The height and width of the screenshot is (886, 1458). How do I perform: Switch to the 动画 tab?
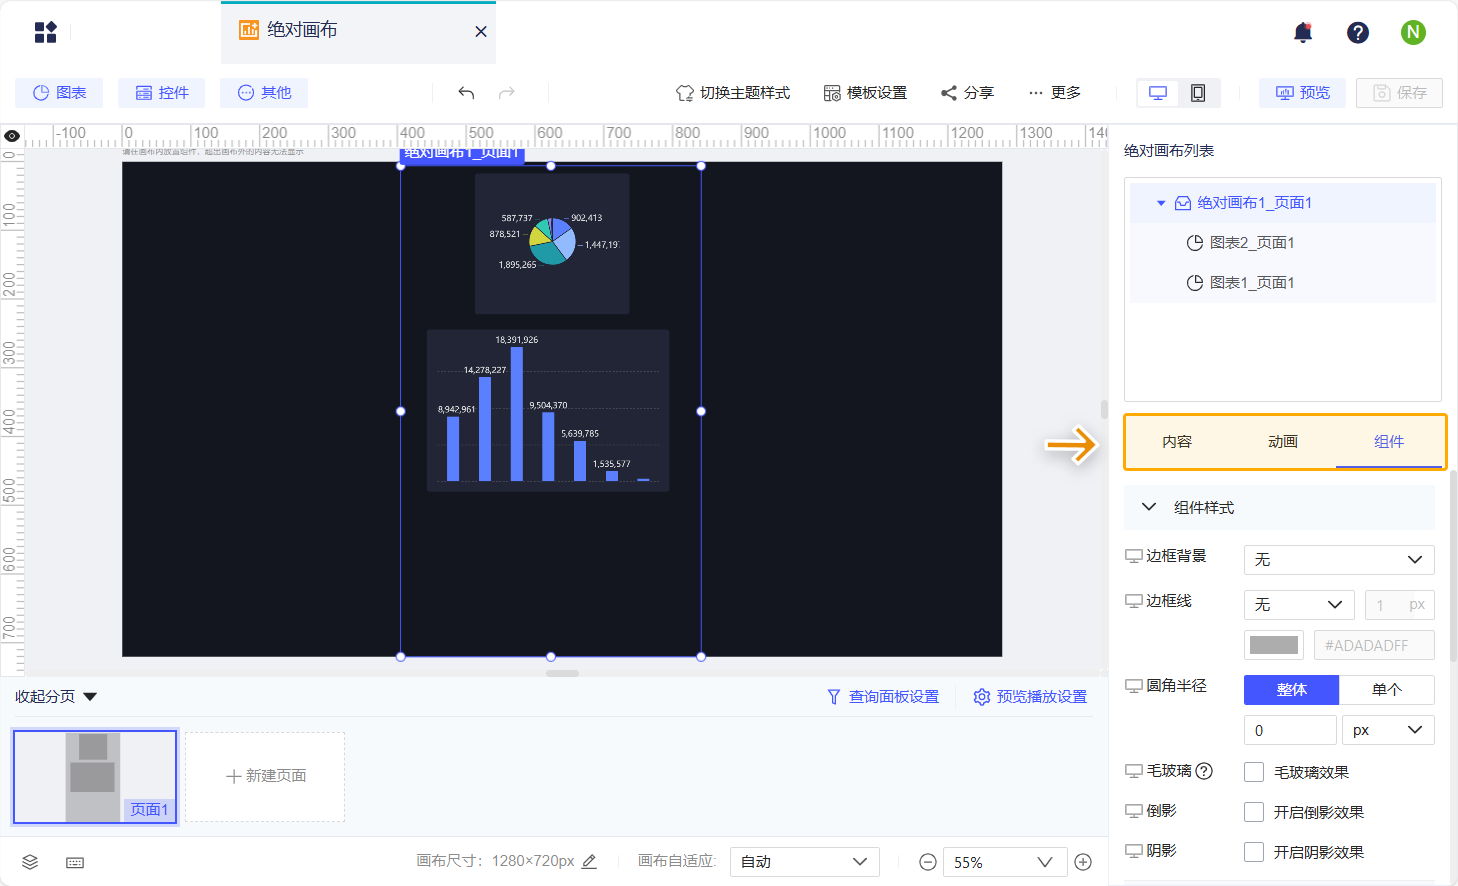tap(1283, 442)
